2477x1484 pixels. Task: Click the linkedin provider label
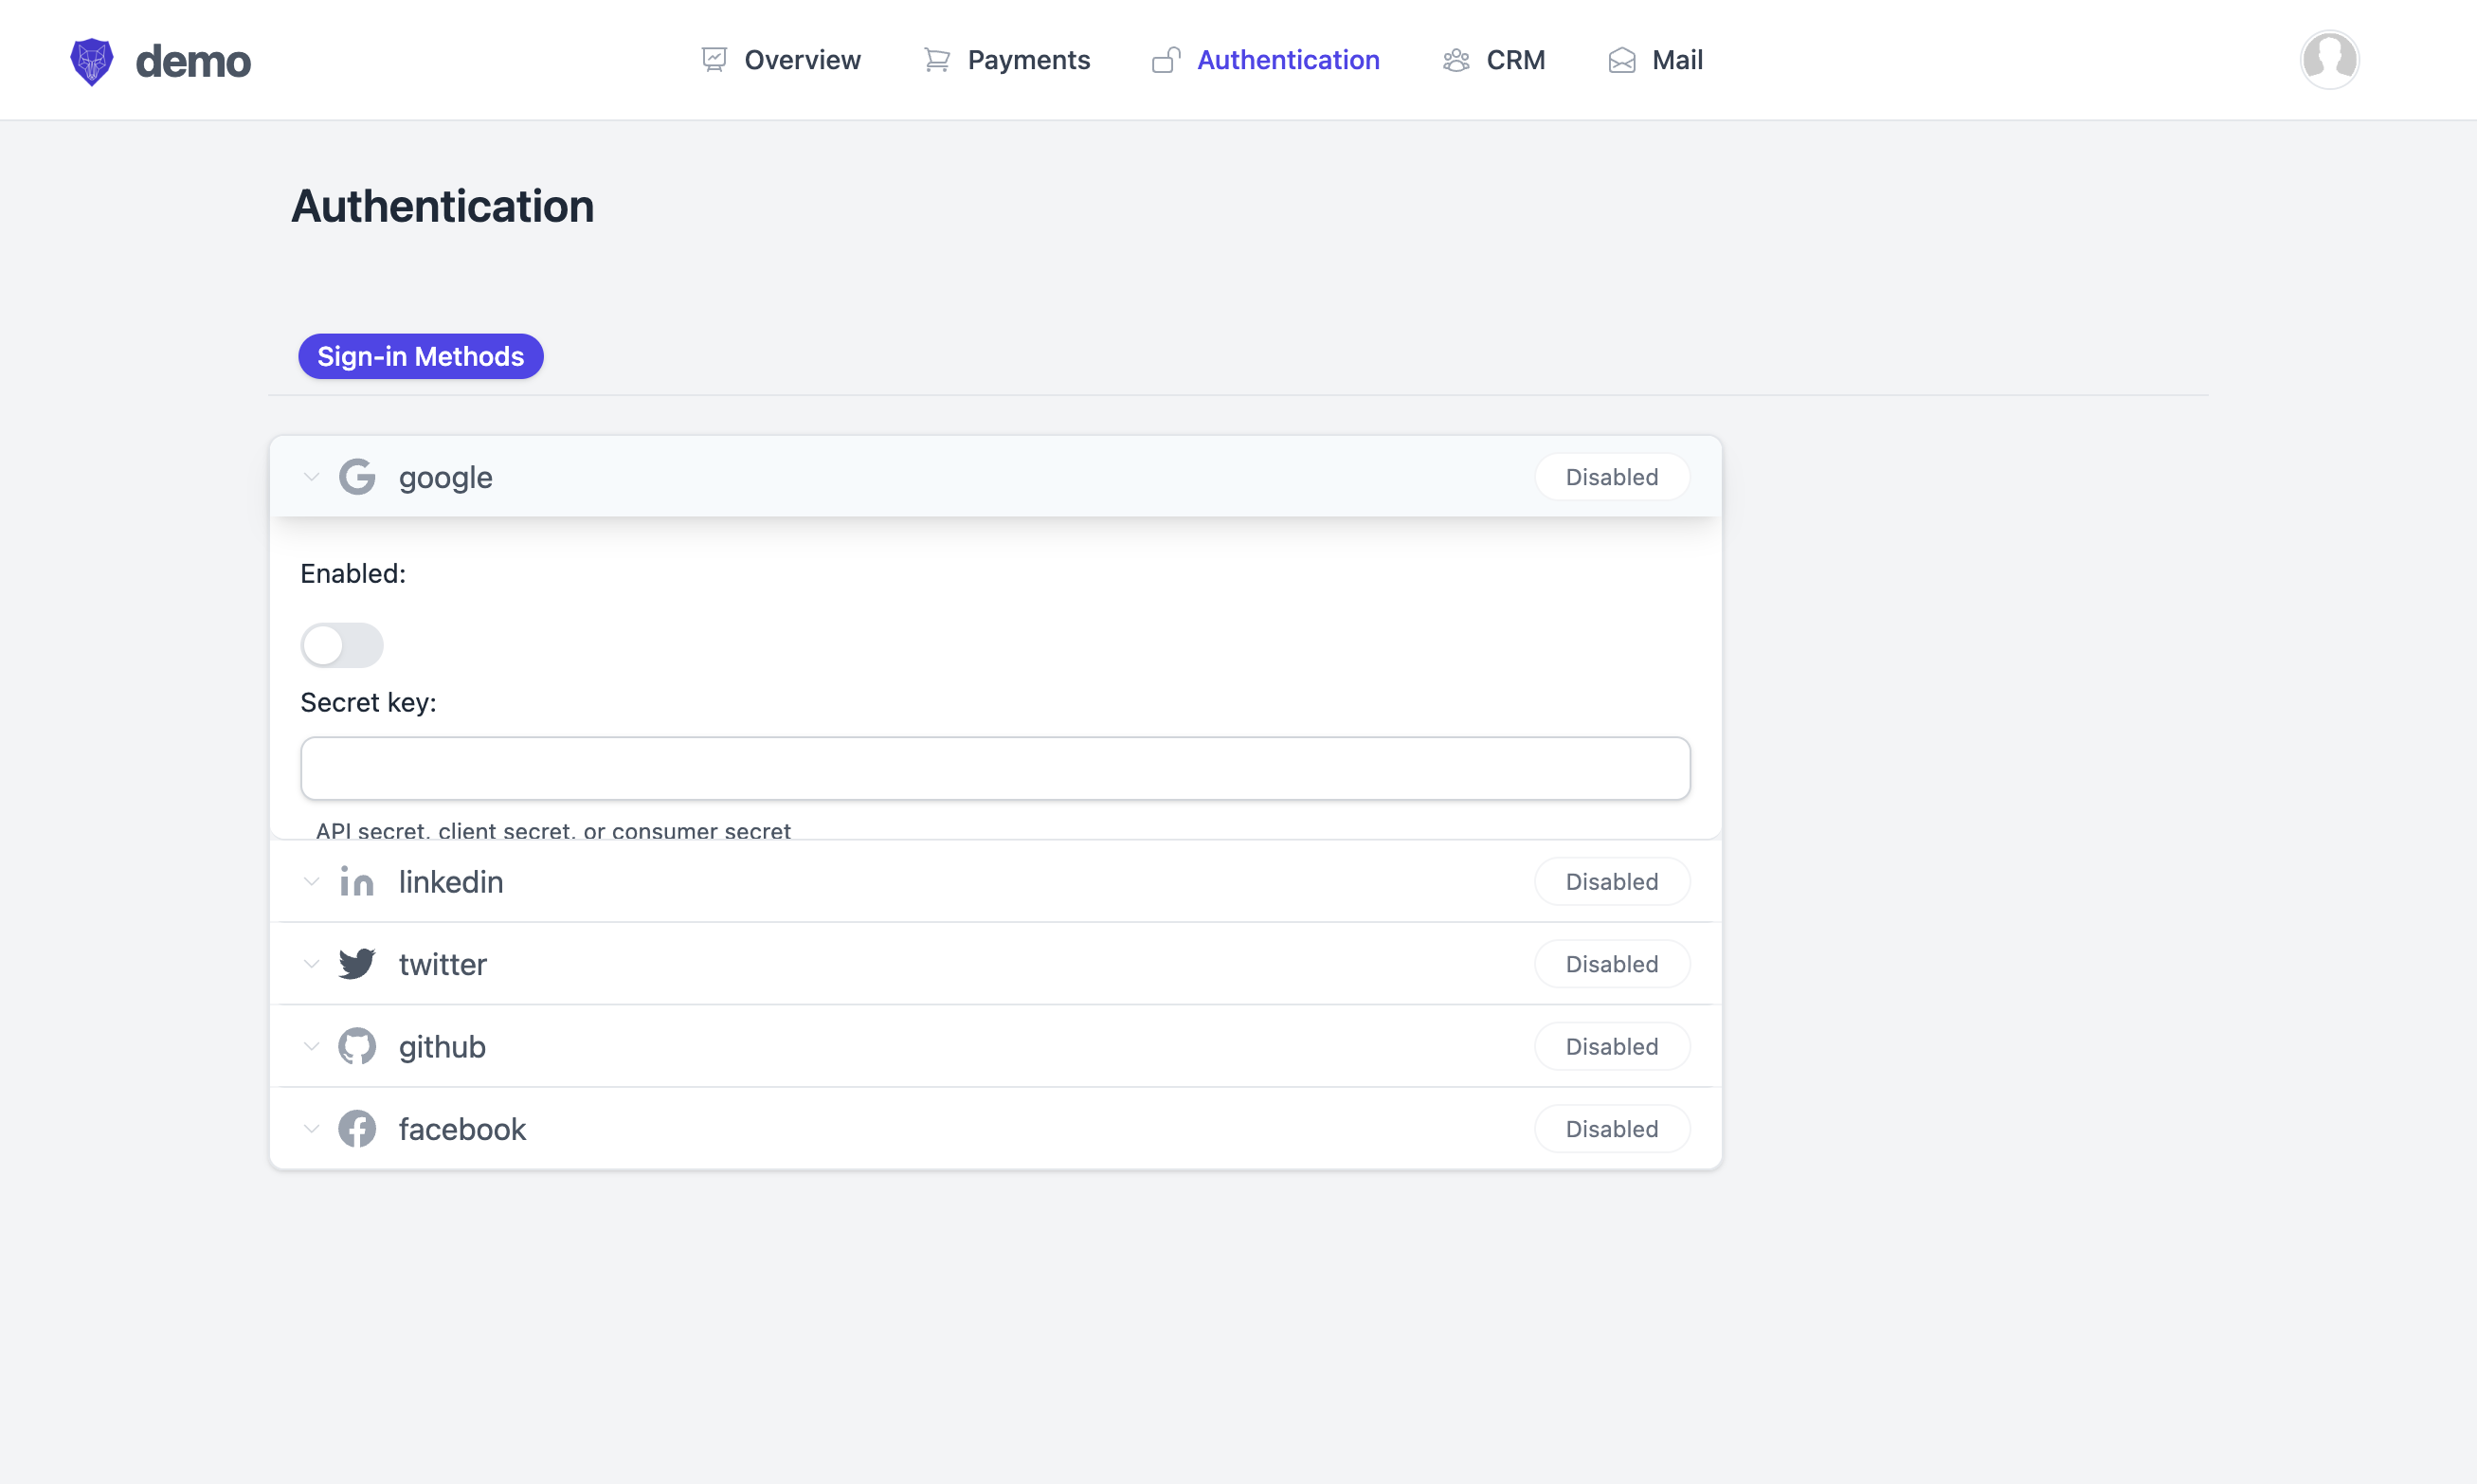click(x=451, y=881)
